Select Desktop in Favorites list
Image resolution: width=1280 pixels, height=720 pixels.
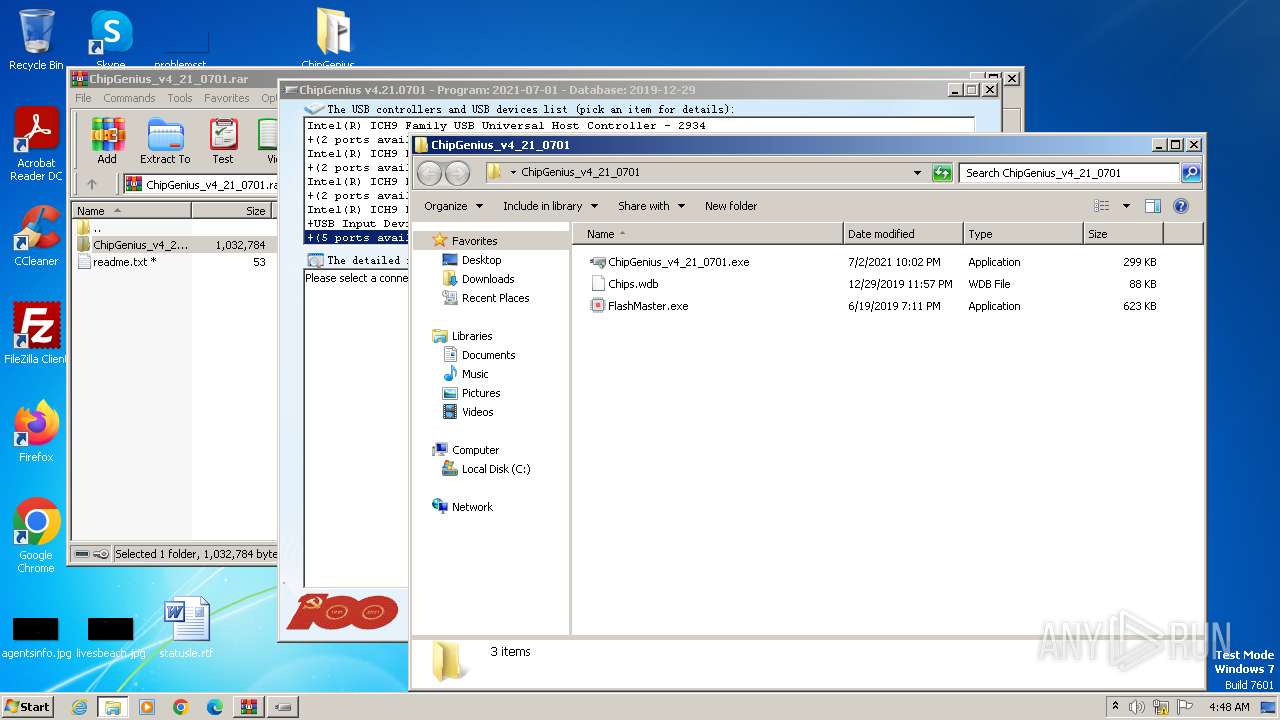pyautogui.click(x=471, y=260)
